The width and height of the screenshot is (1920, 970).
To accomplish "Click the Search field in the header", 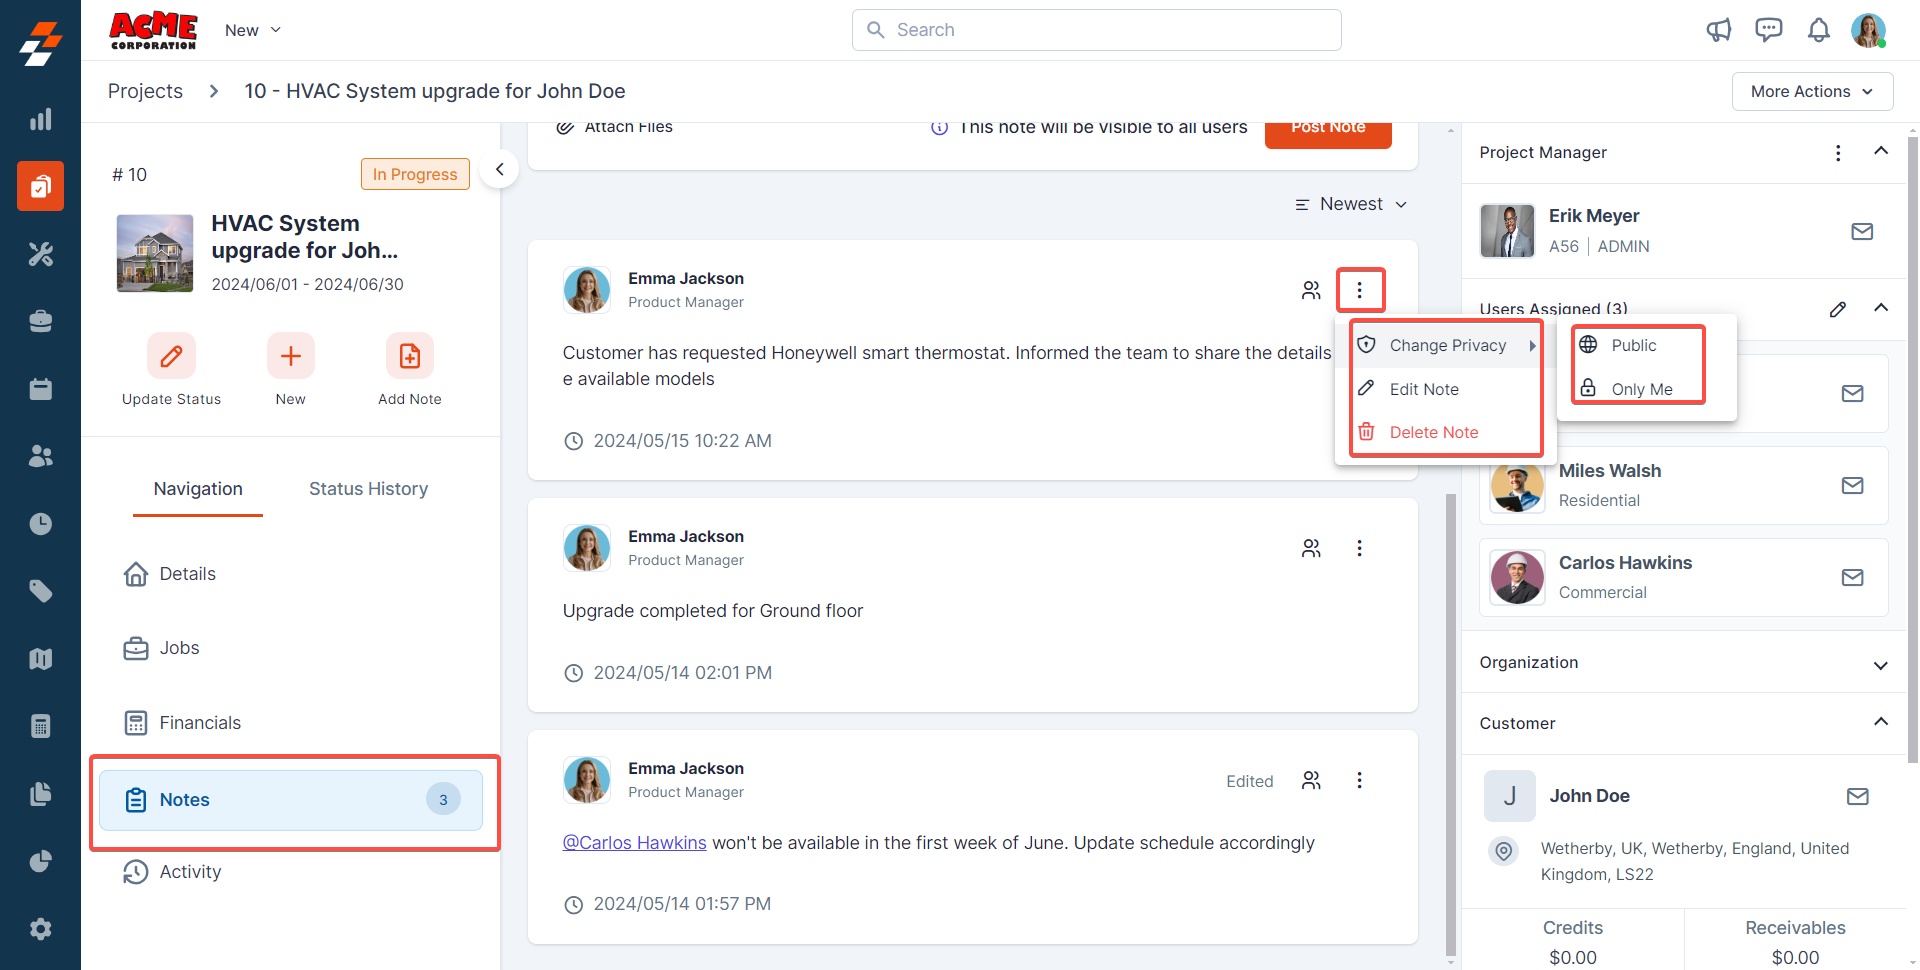I will click(x=1096, y=30).
